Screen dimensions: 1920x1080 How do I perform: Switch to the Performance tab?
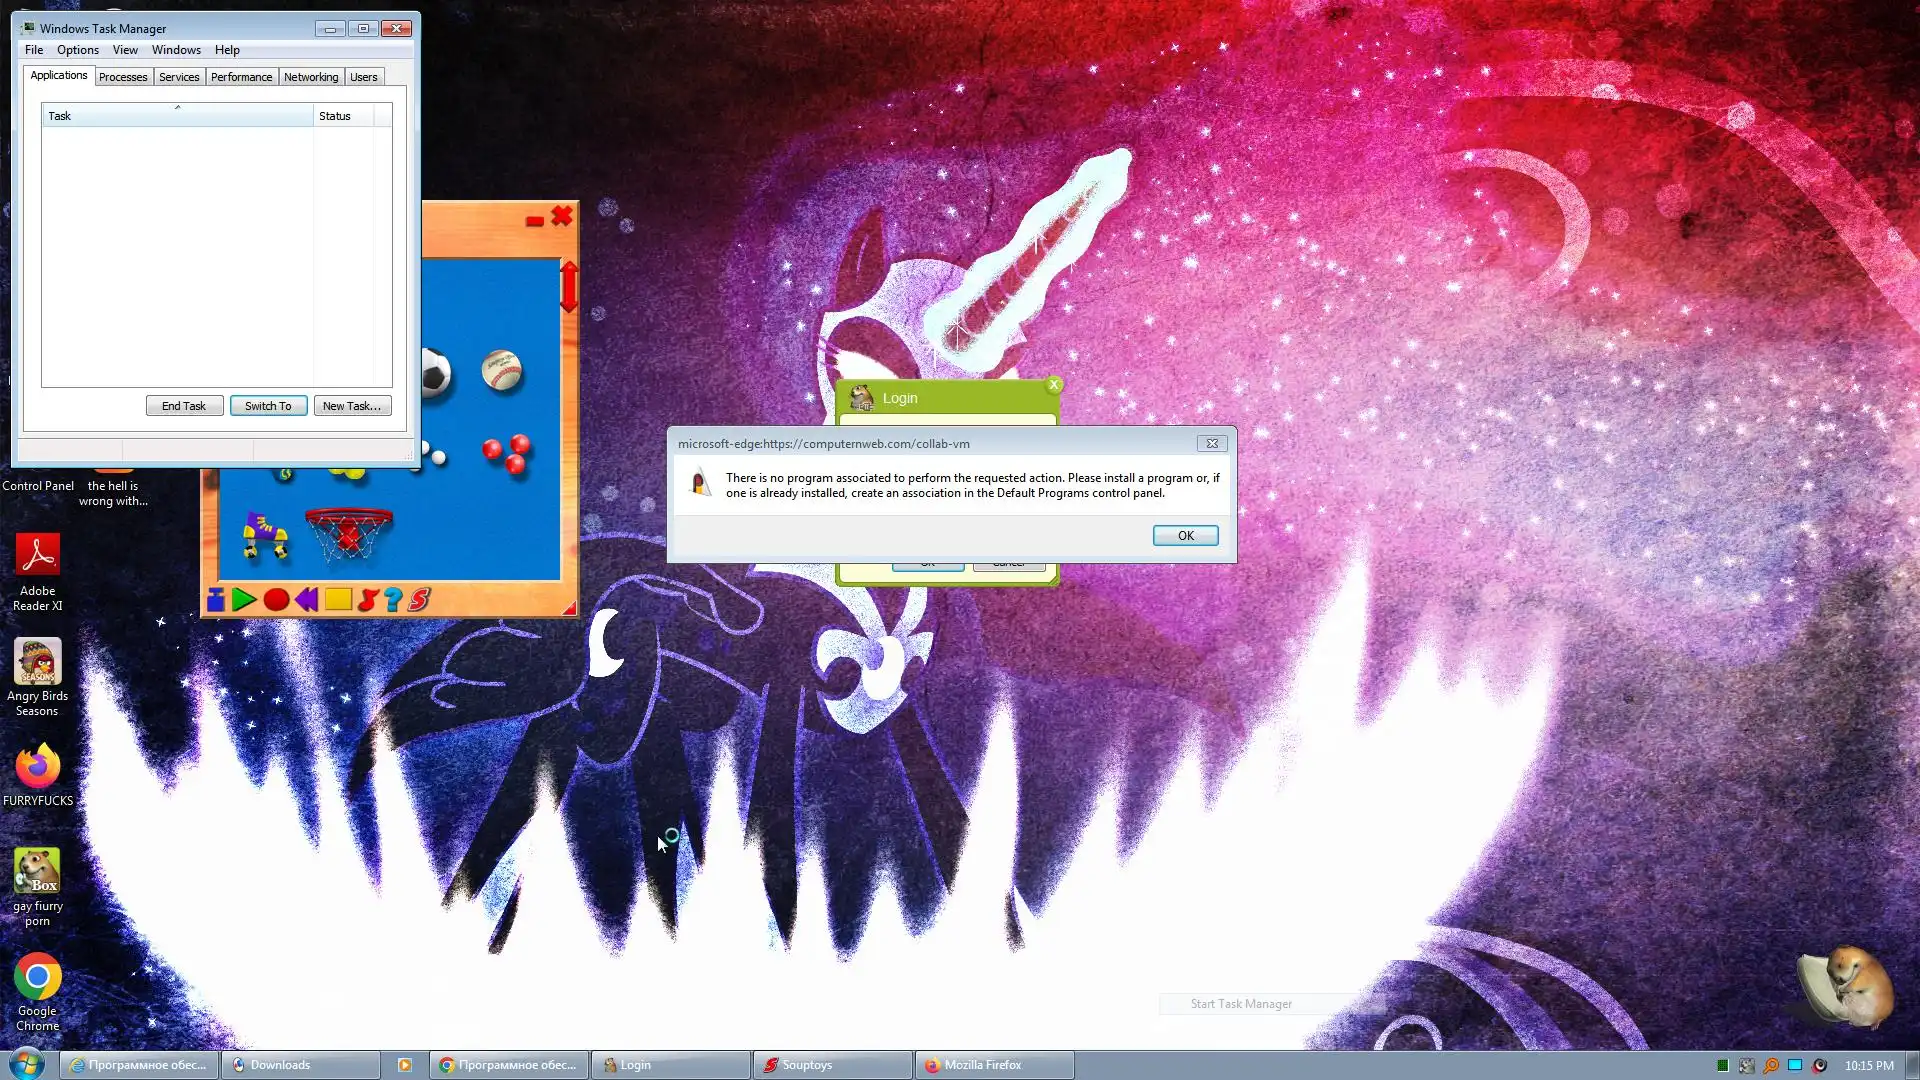241,77
